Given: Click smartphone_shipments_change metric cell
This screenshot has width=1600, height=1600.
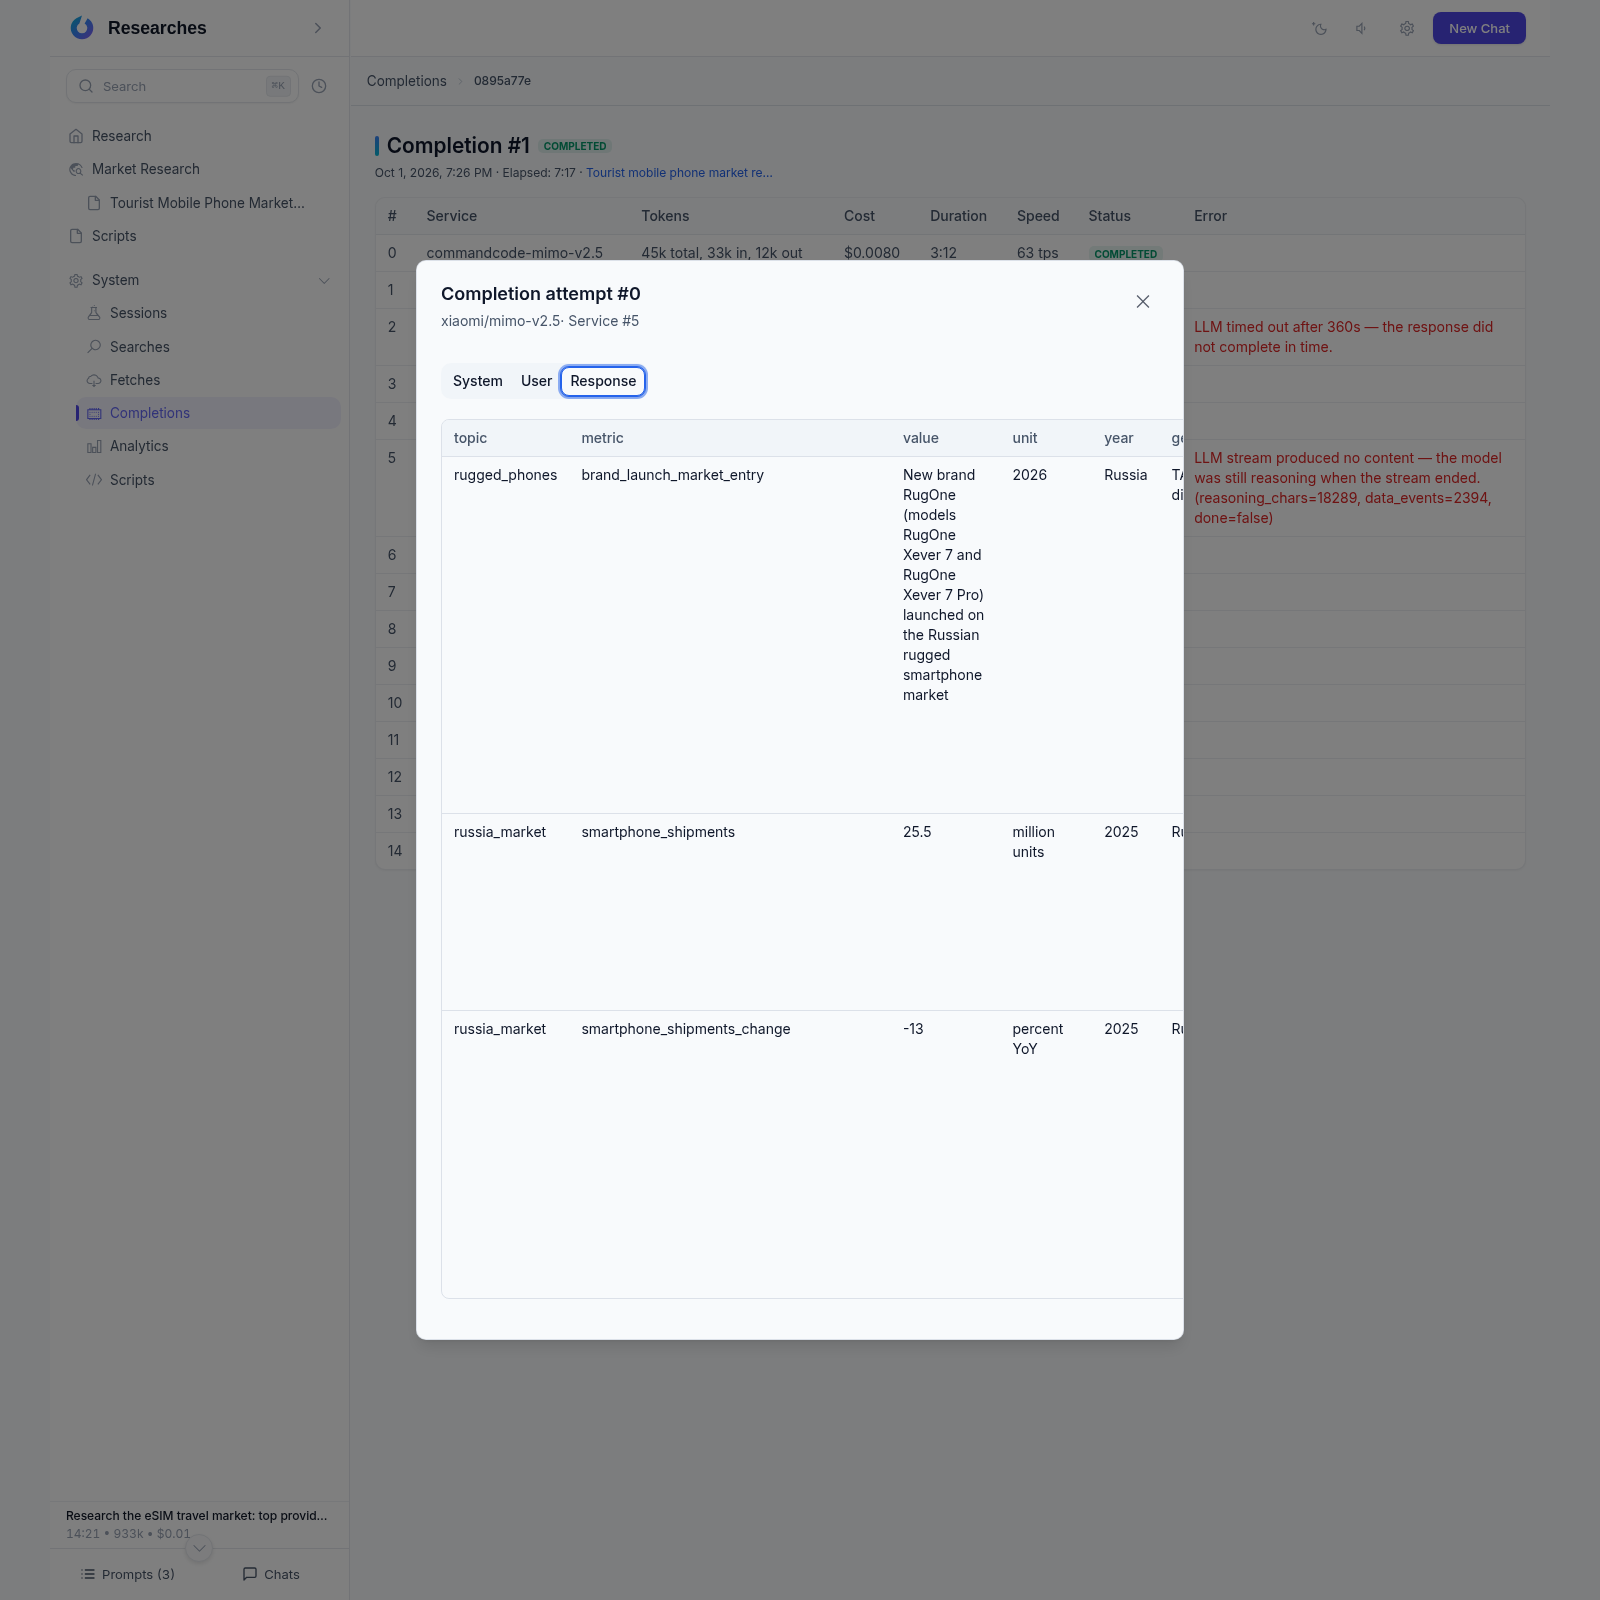Looking at the screenshot, I should 686,1029.
